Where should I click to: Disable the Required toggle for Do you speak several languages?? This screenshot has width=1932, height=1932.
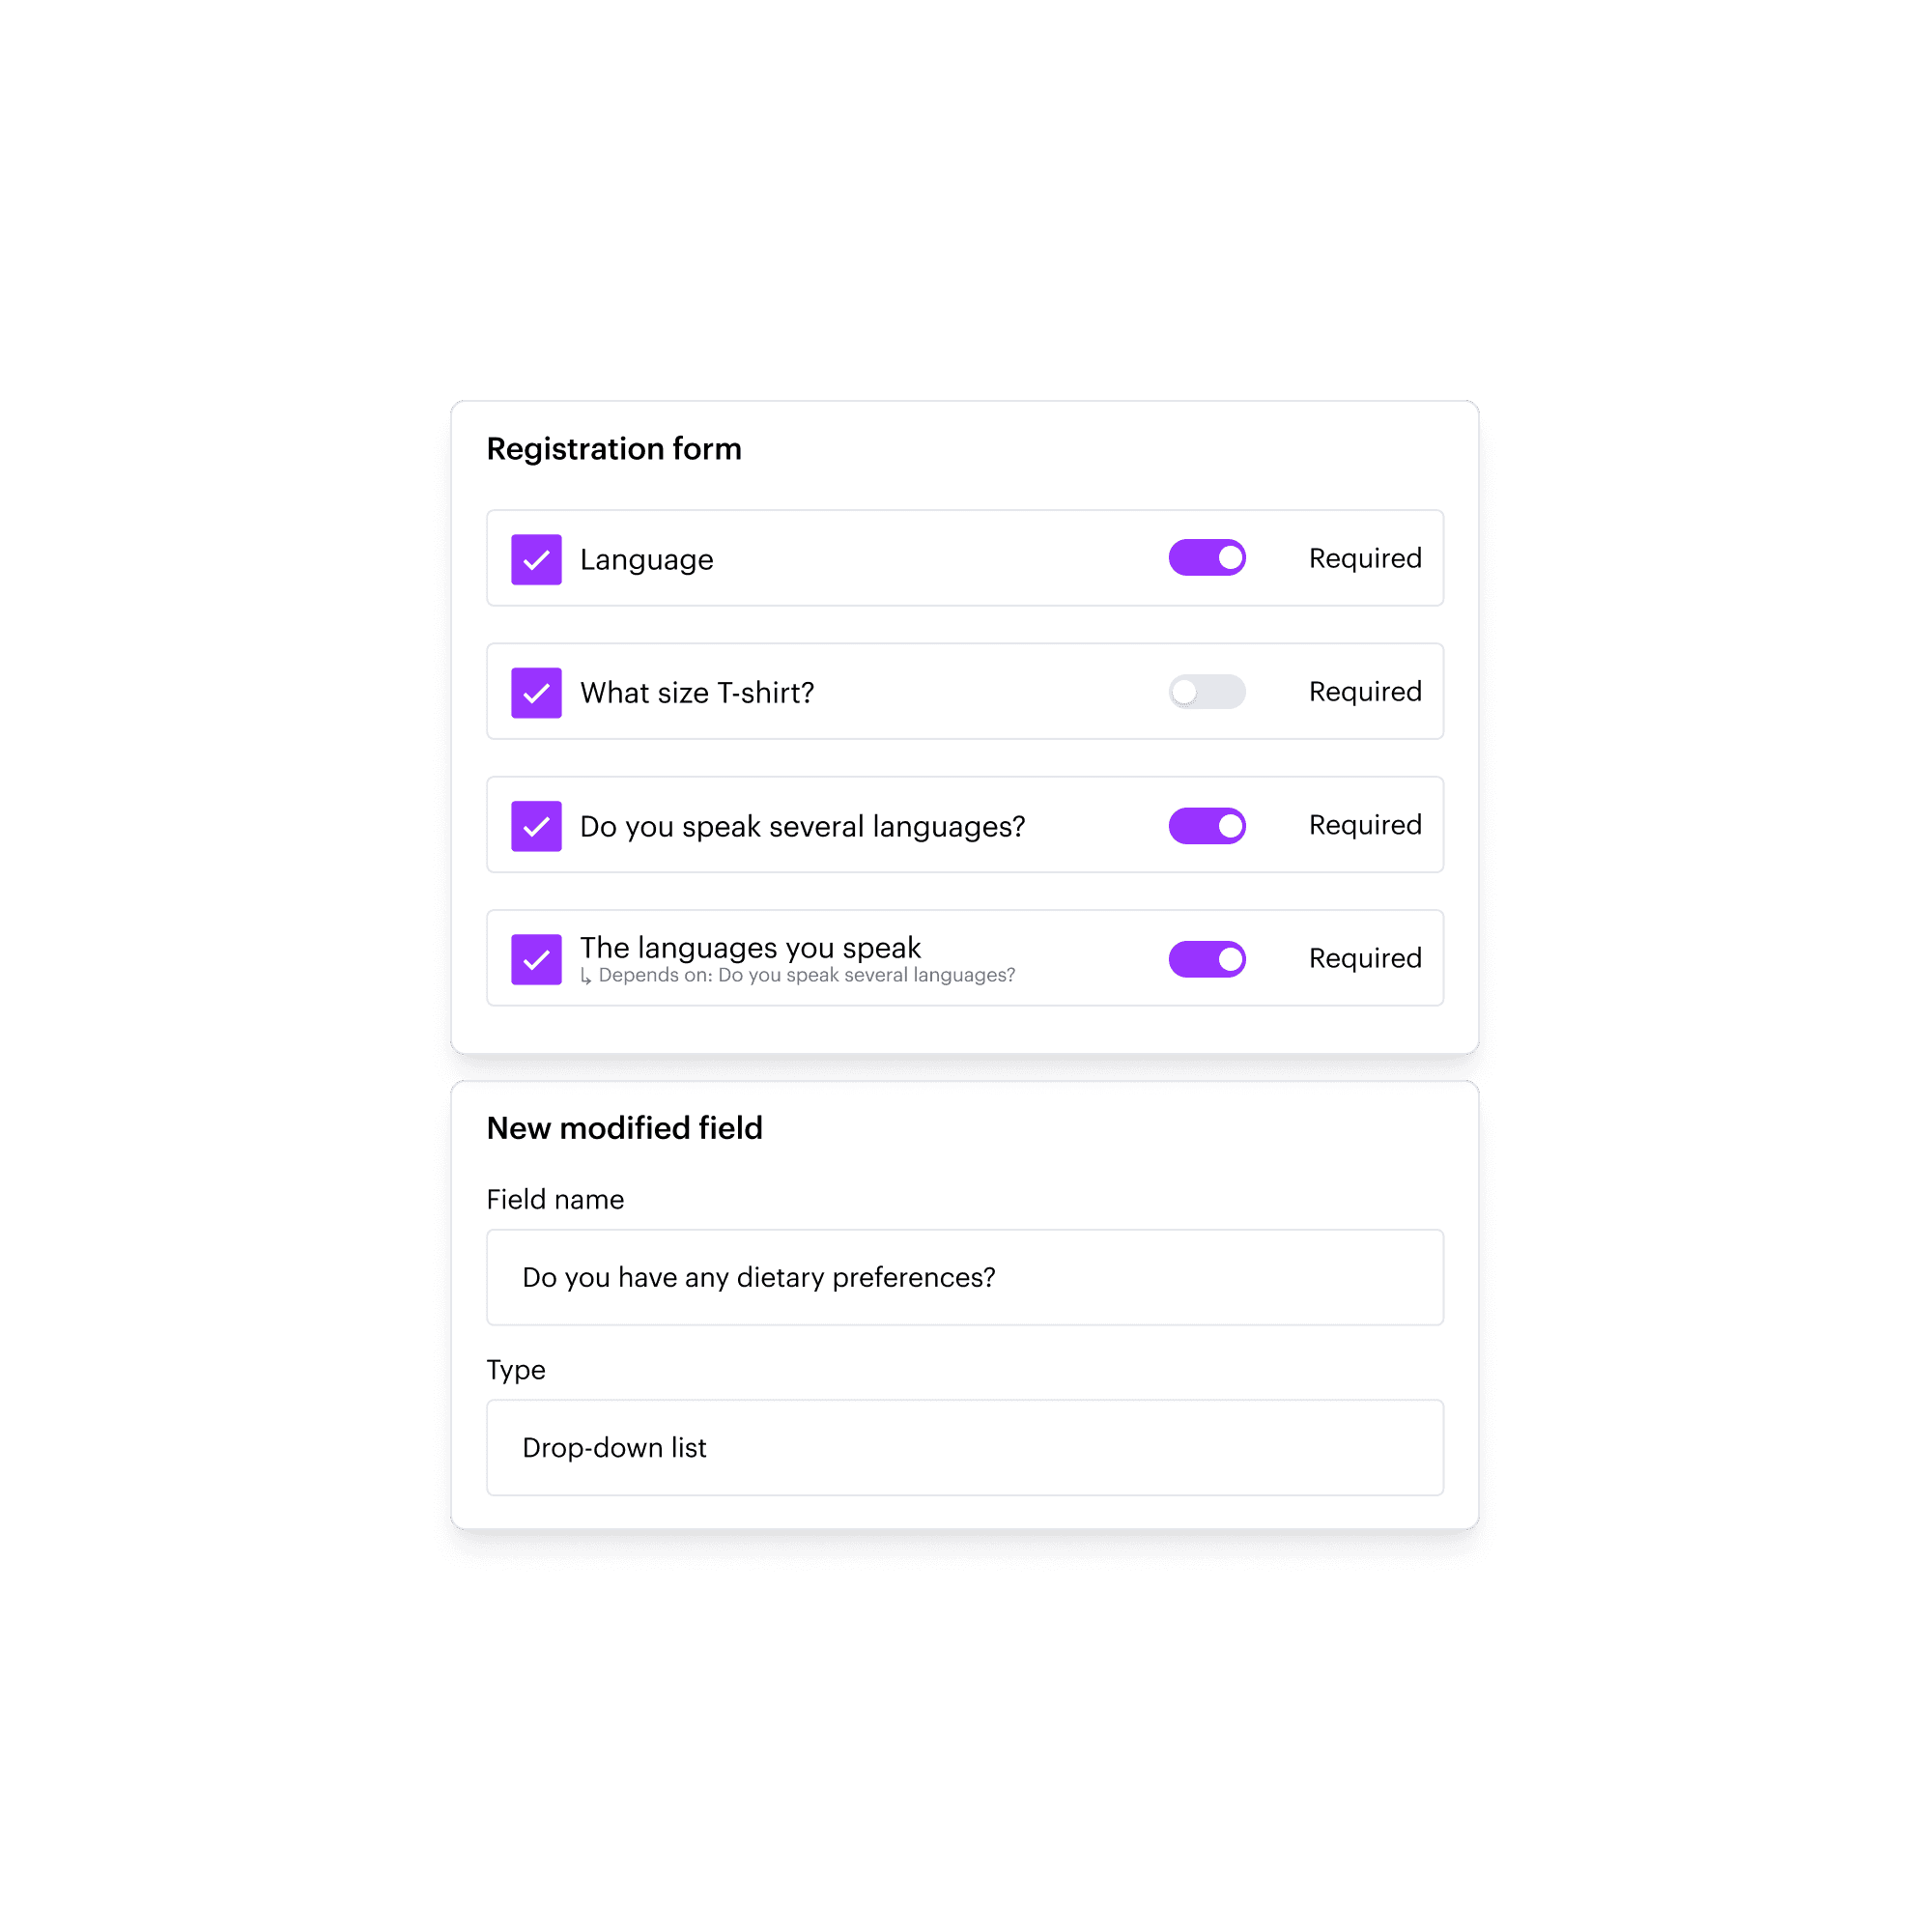1207,825
